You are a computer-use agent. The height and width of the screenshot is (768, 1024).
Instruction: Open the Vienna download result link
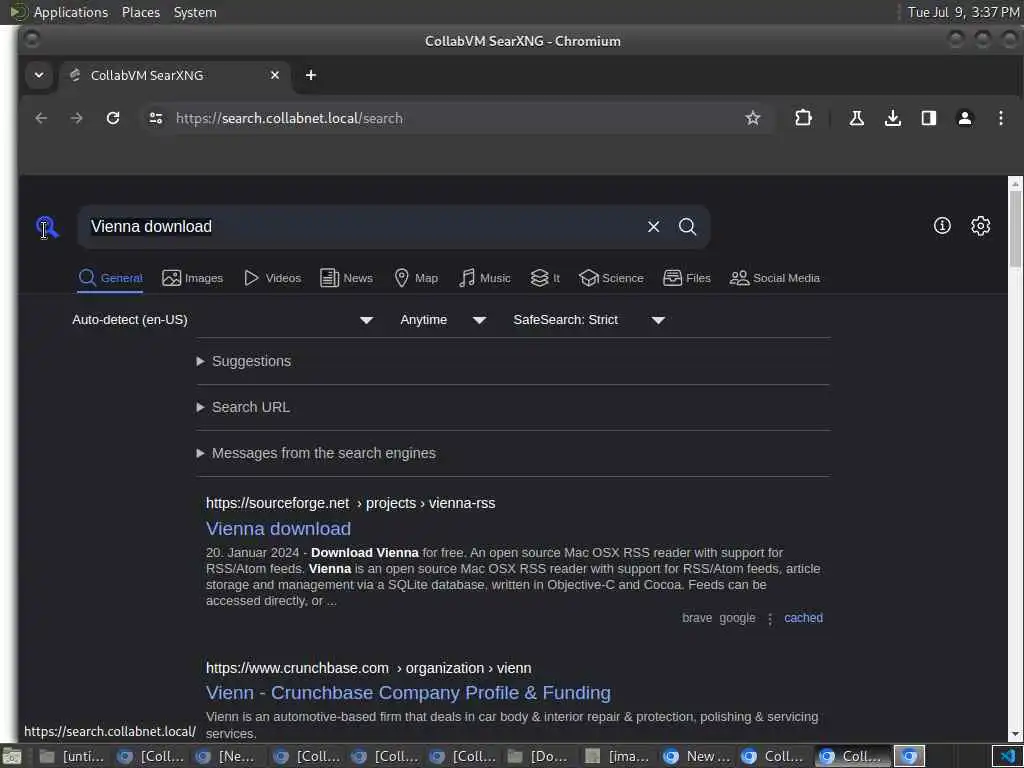[x=278, y=528]
